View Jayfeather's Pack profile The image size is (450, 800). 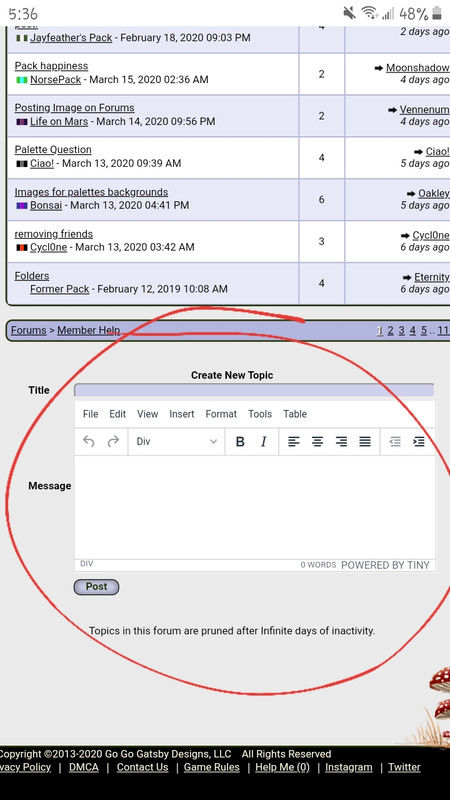tap(71, 38)
